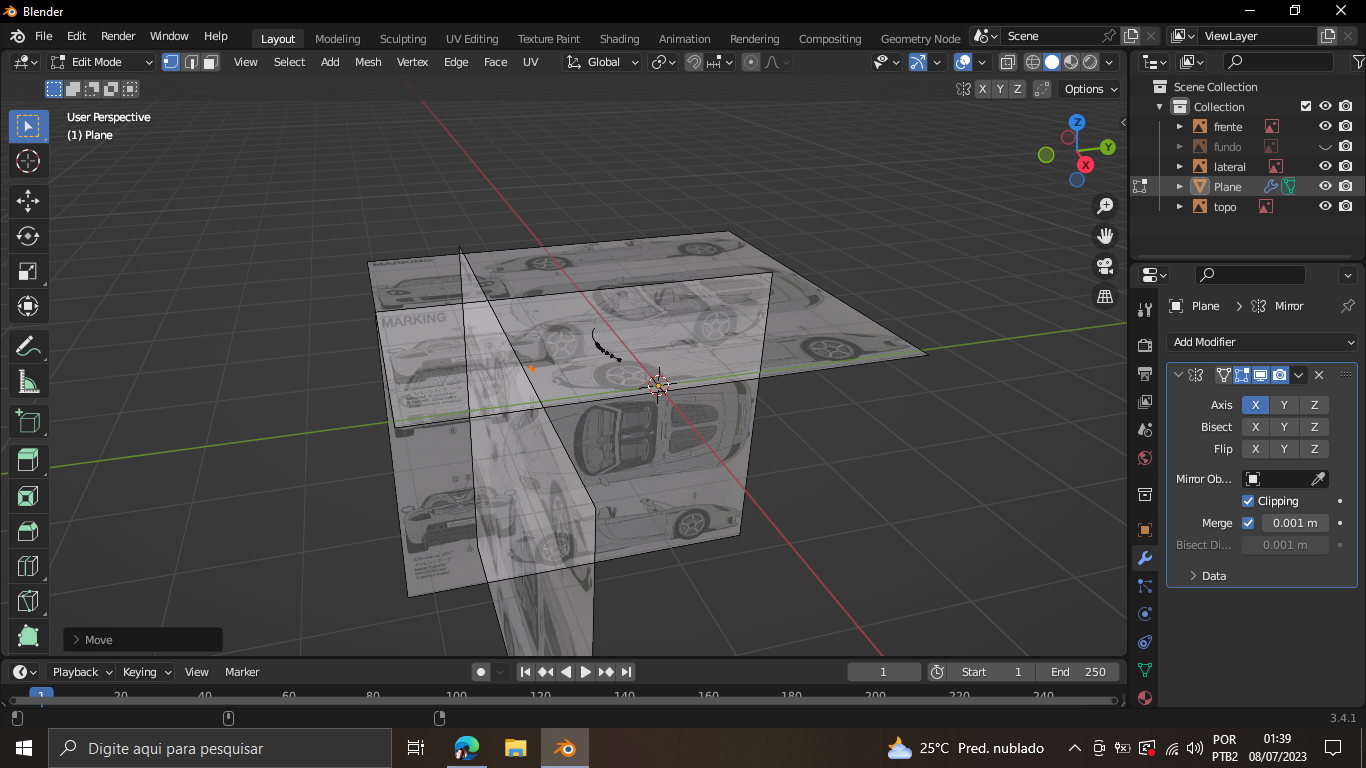Select the Cursor tool in the toolbar
The height and width of the screenshot is (768, 1366).
(x=28, y=161)
